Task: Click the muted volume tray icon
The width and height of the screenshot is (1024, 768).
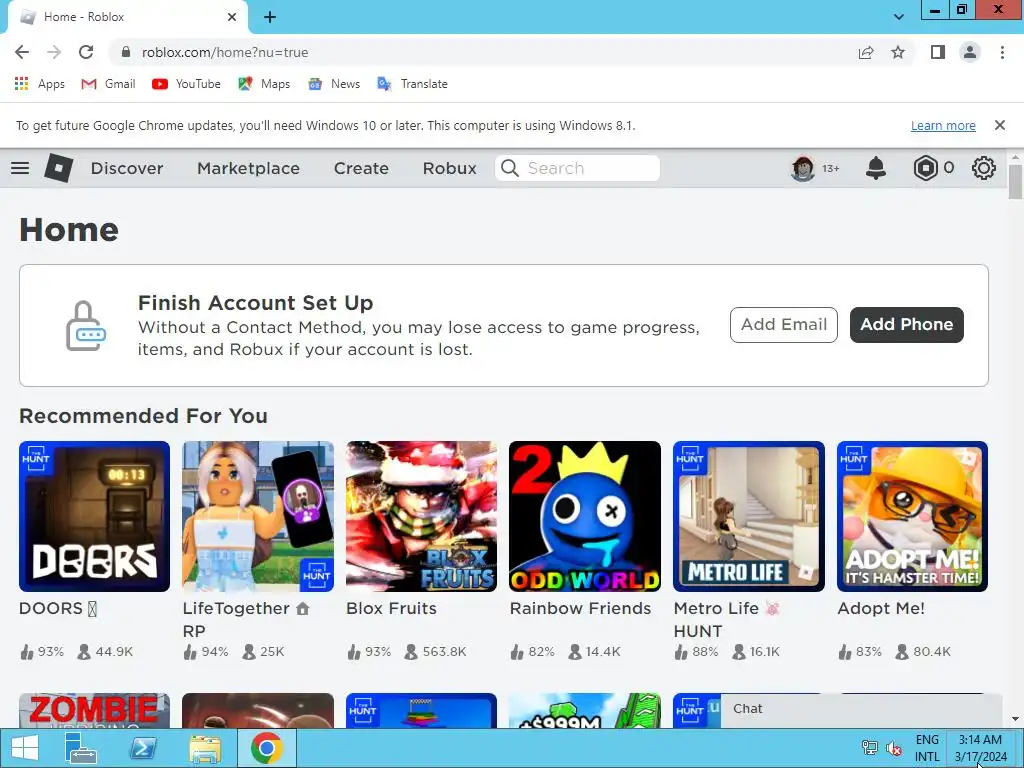Action: (894, 748)
